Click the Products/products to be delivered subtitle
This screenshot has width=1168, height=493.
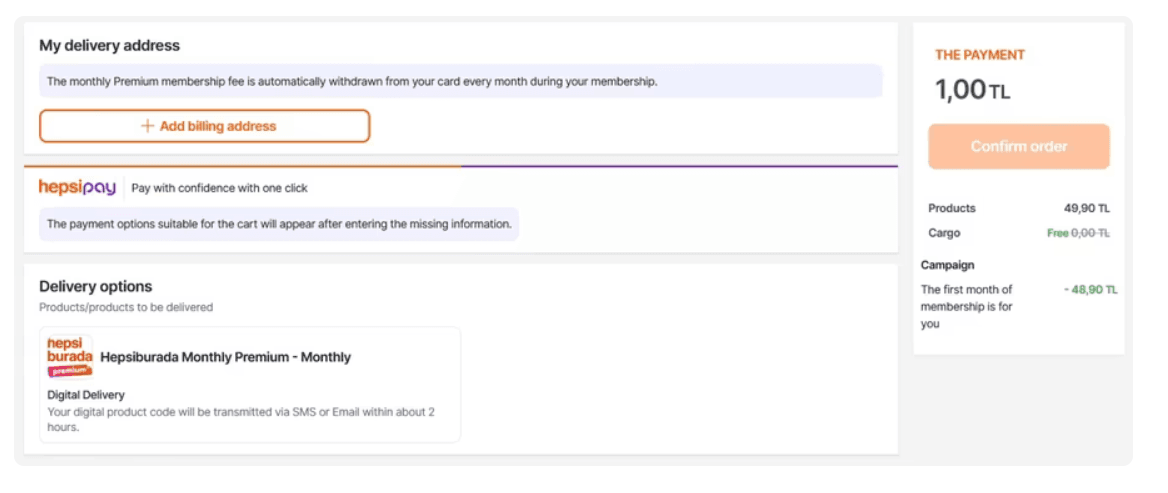[126, 307]
